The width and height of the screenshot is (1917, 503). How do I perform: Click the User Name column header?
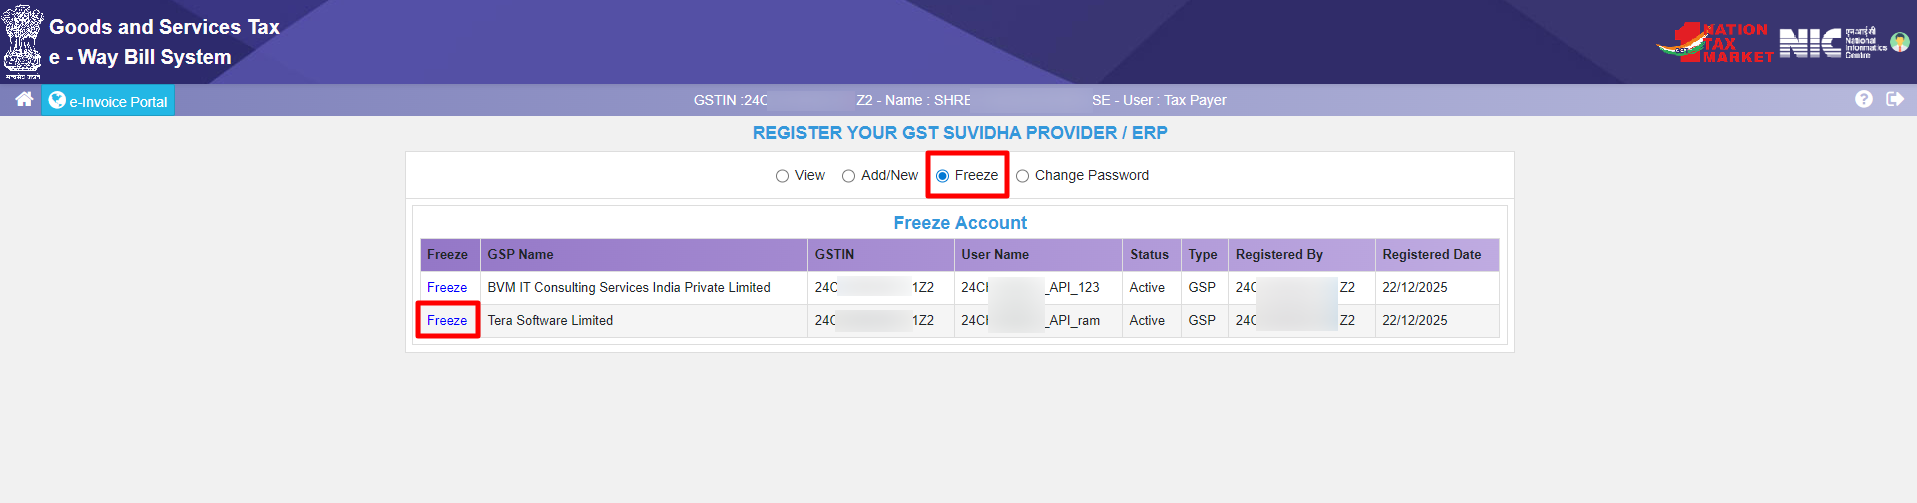[995, 255]
